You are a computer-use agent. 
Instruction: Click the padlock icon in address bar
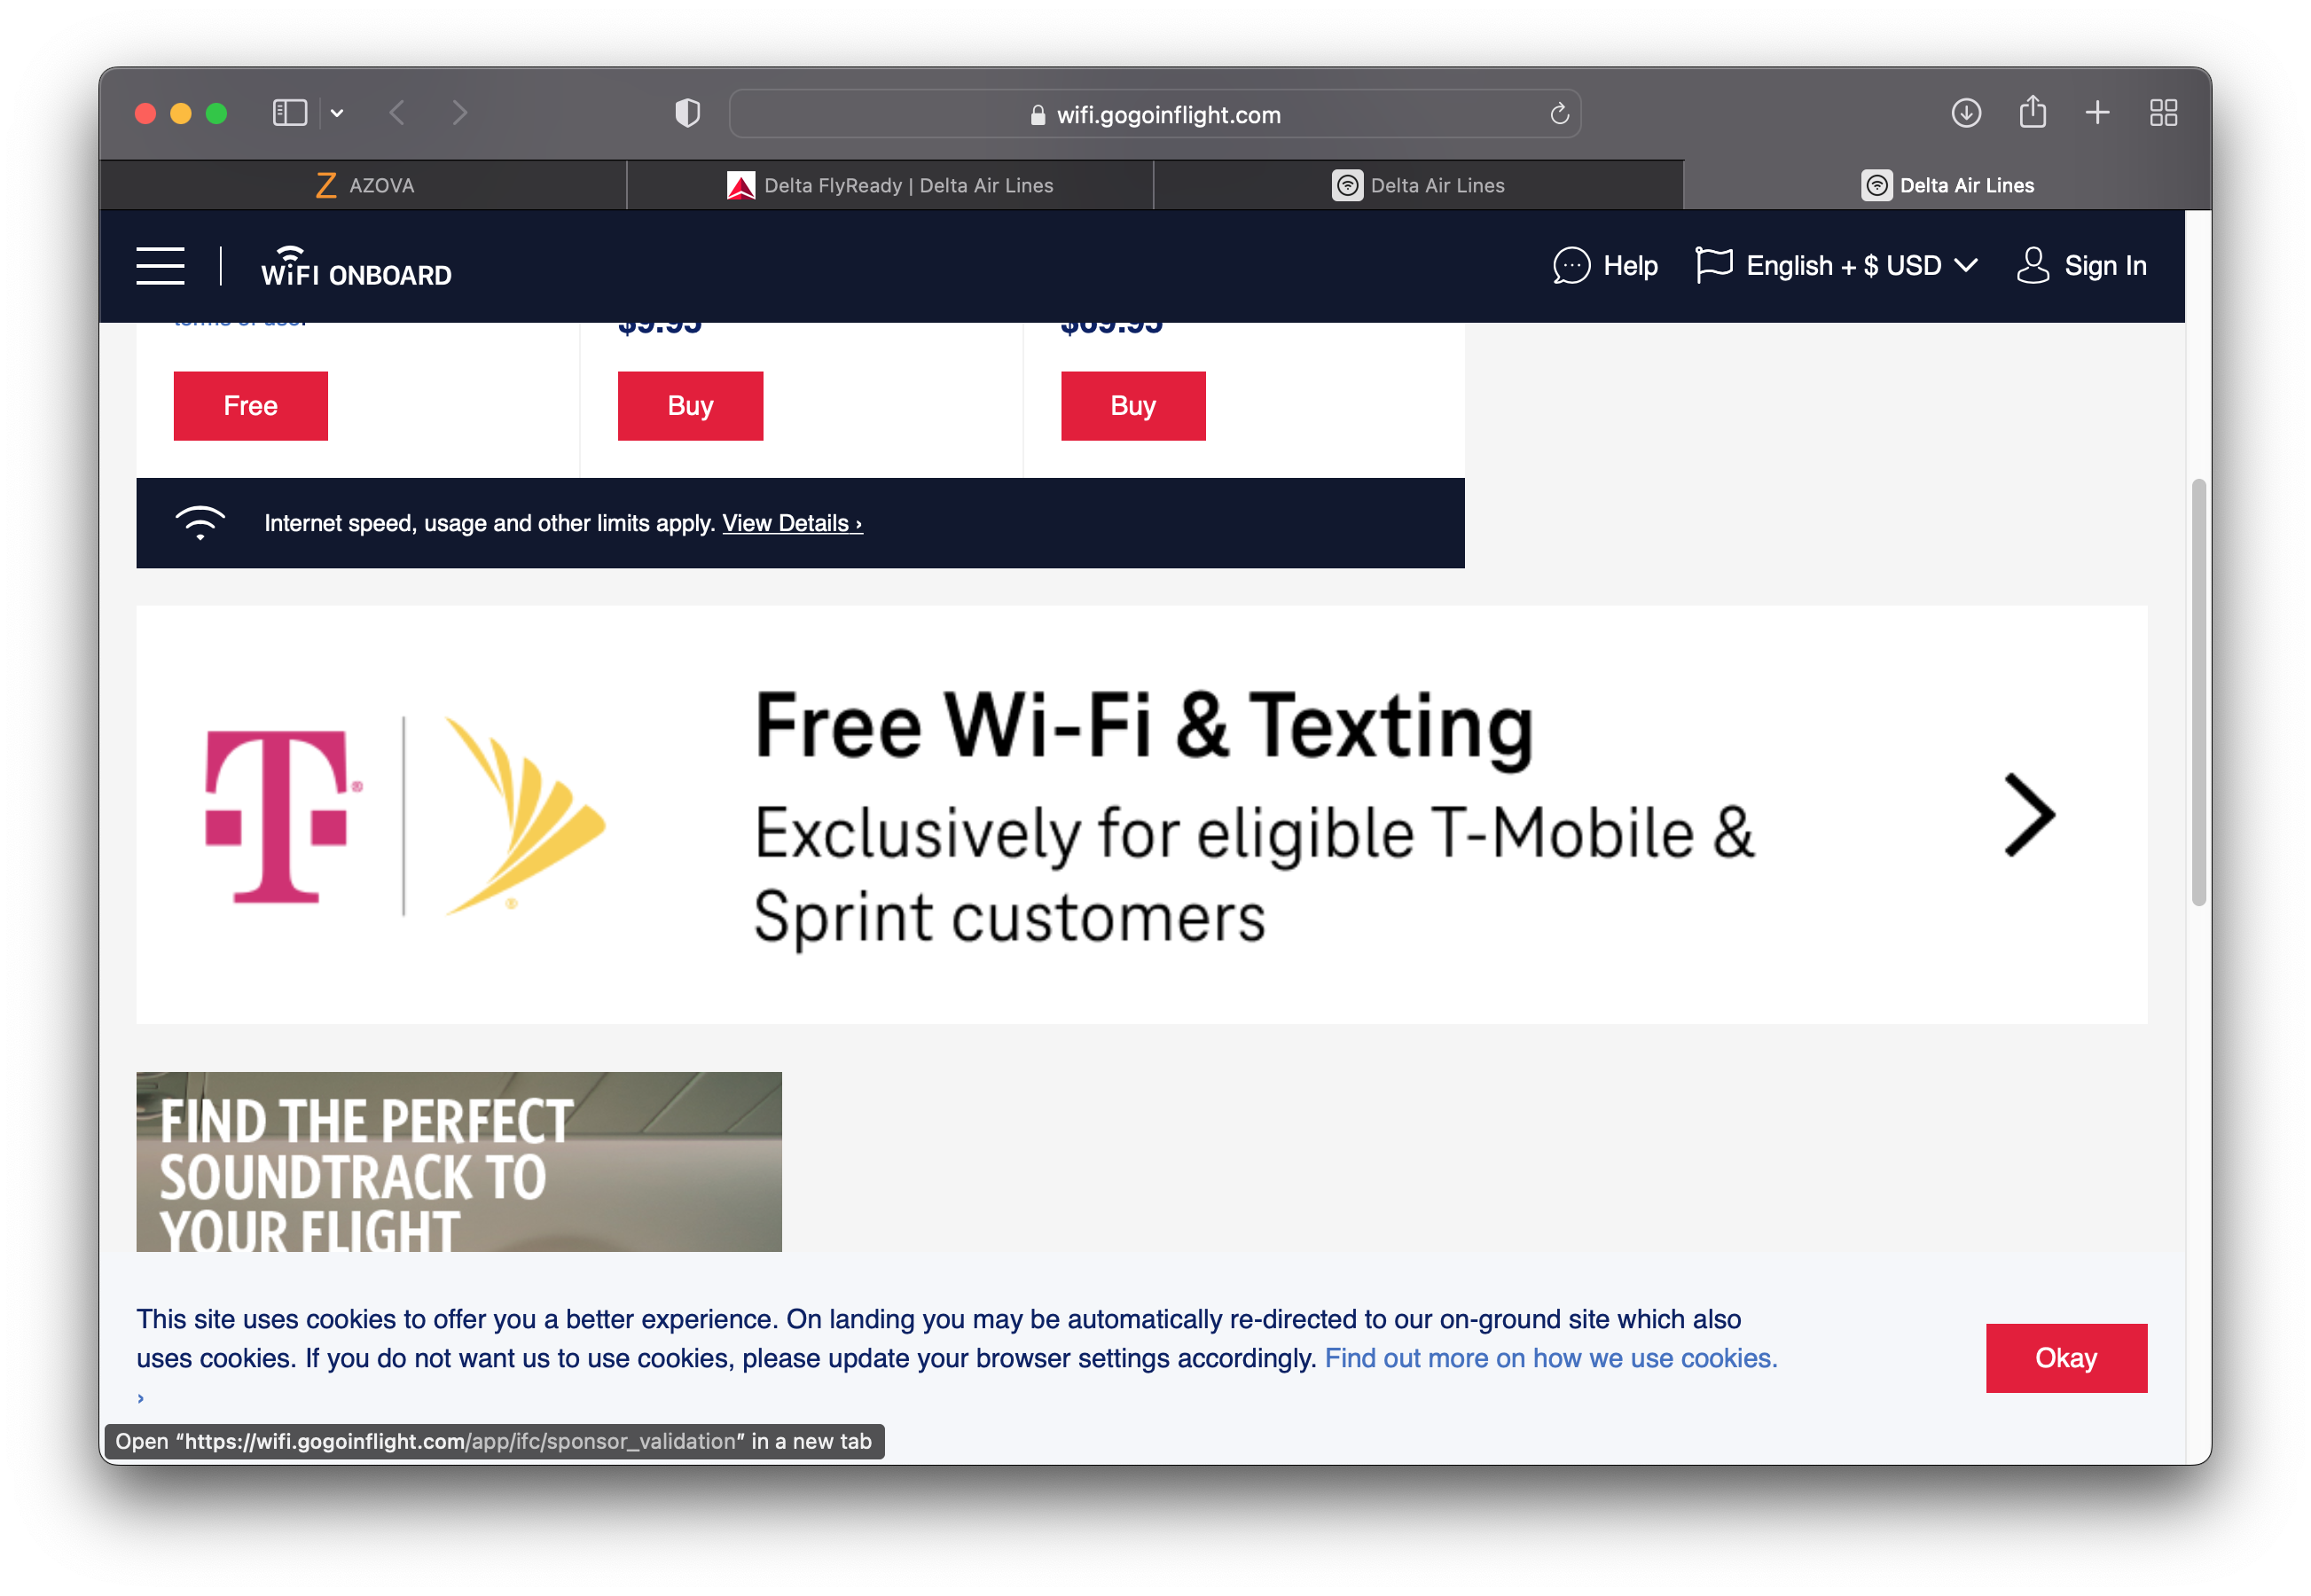(x=1037, y=115)
